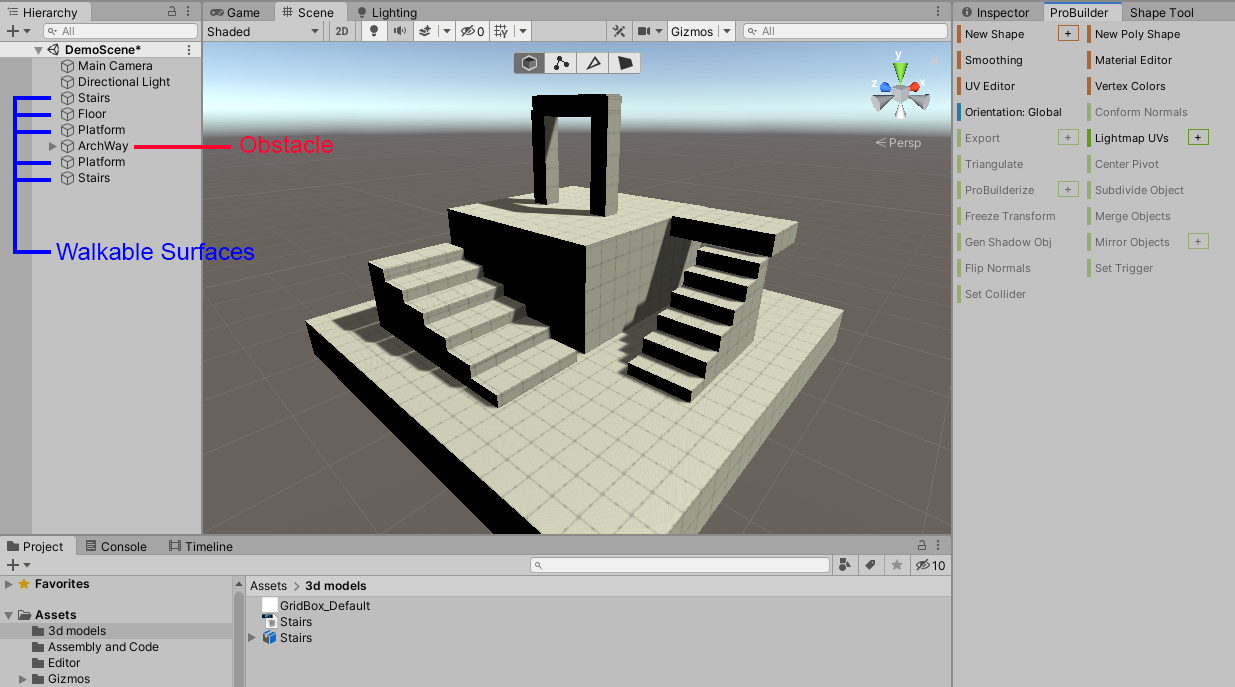Screen dimensions: 1235x687
Task: Expand the ArchWay object in Hierarchy
Action: [x=53, y=146]
